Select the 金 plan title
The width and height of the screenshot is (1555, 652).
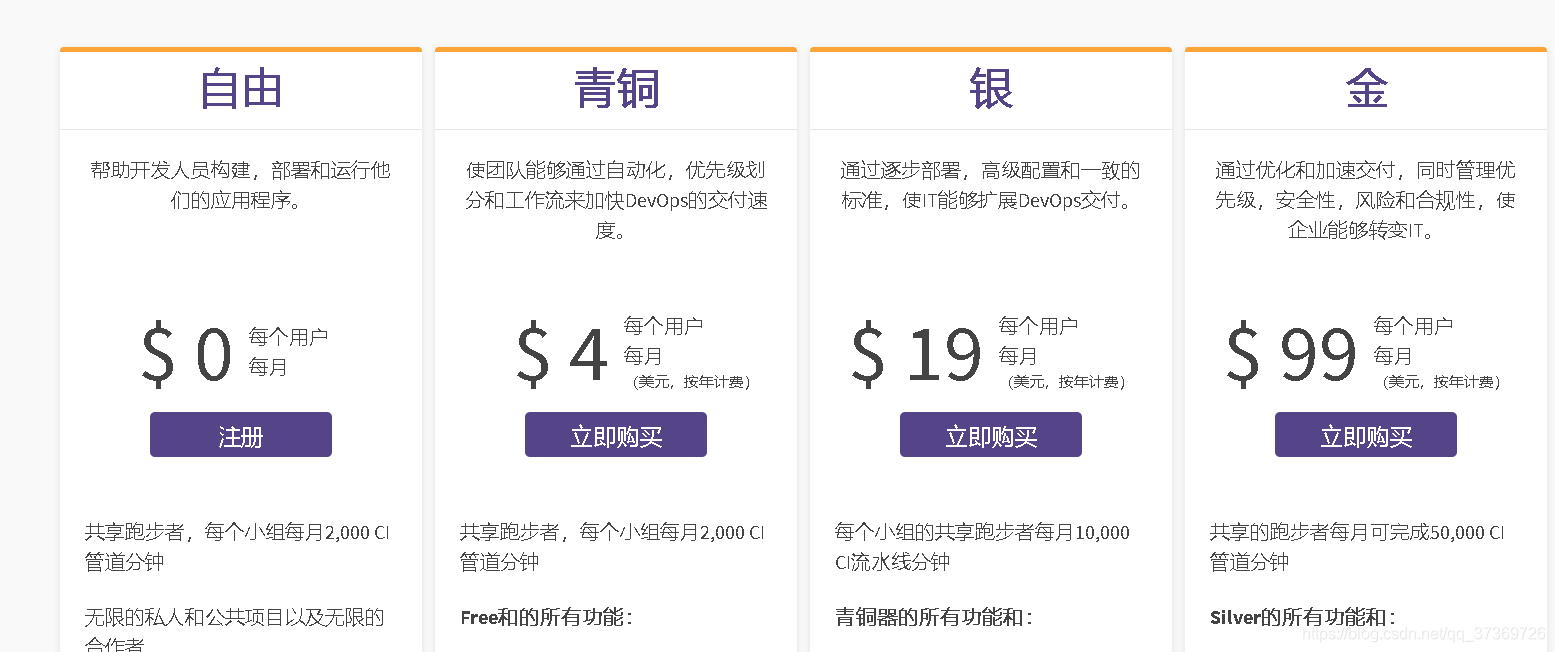(x=1365, y=88)
